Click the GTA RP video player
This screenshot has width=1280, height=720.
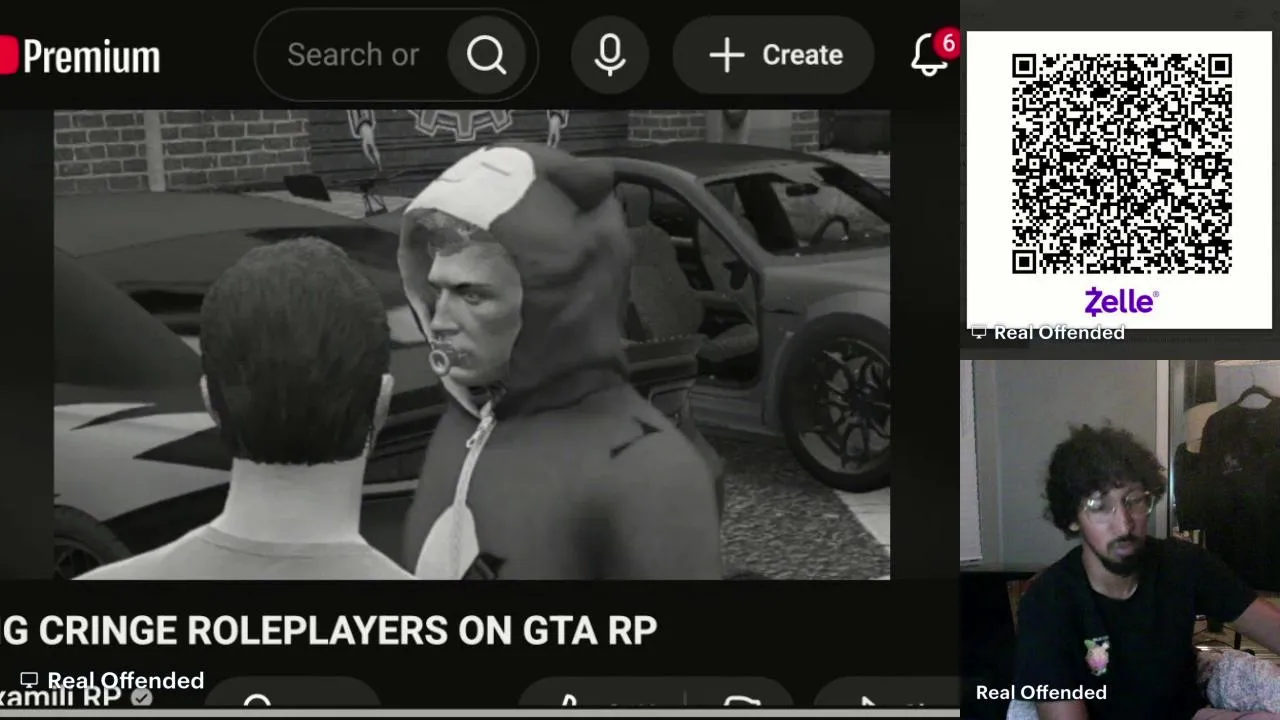pos(472,345)
